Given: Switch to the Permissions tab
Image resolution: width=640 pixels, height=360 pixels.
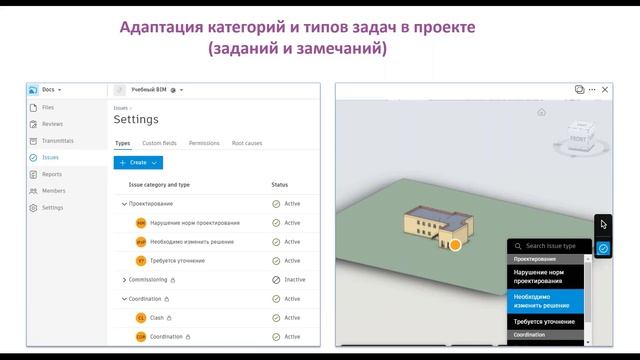Looking at the screenshot, I should (204, 143).
